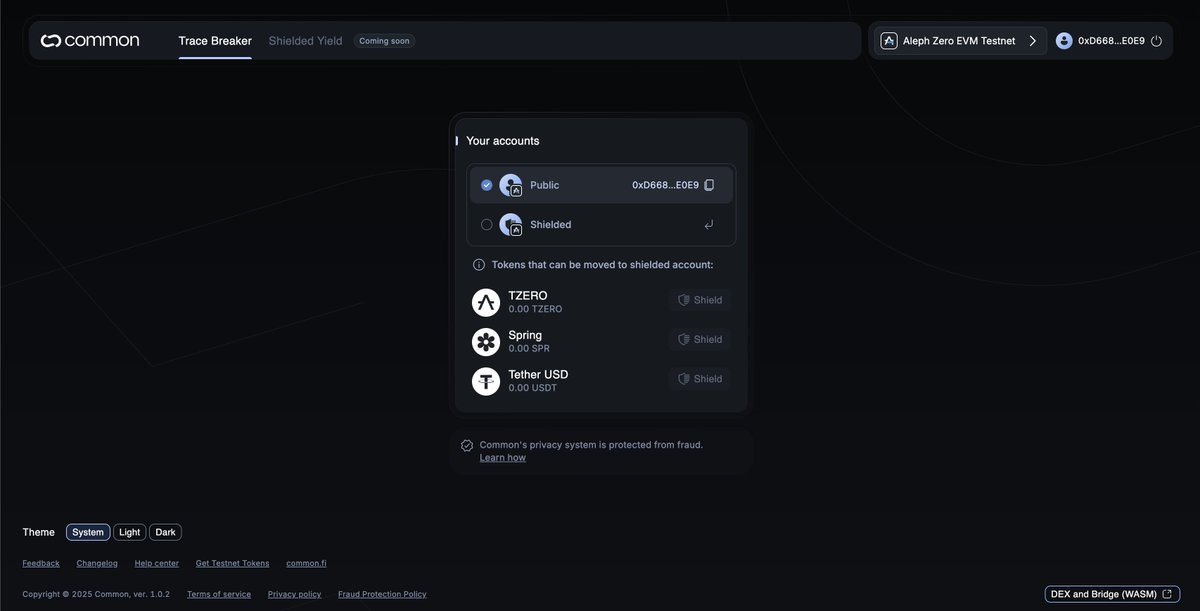This screenshot has width=1200, height=611.
Task: Click the wallet avatar icon in header
Action: (1064, 41)
